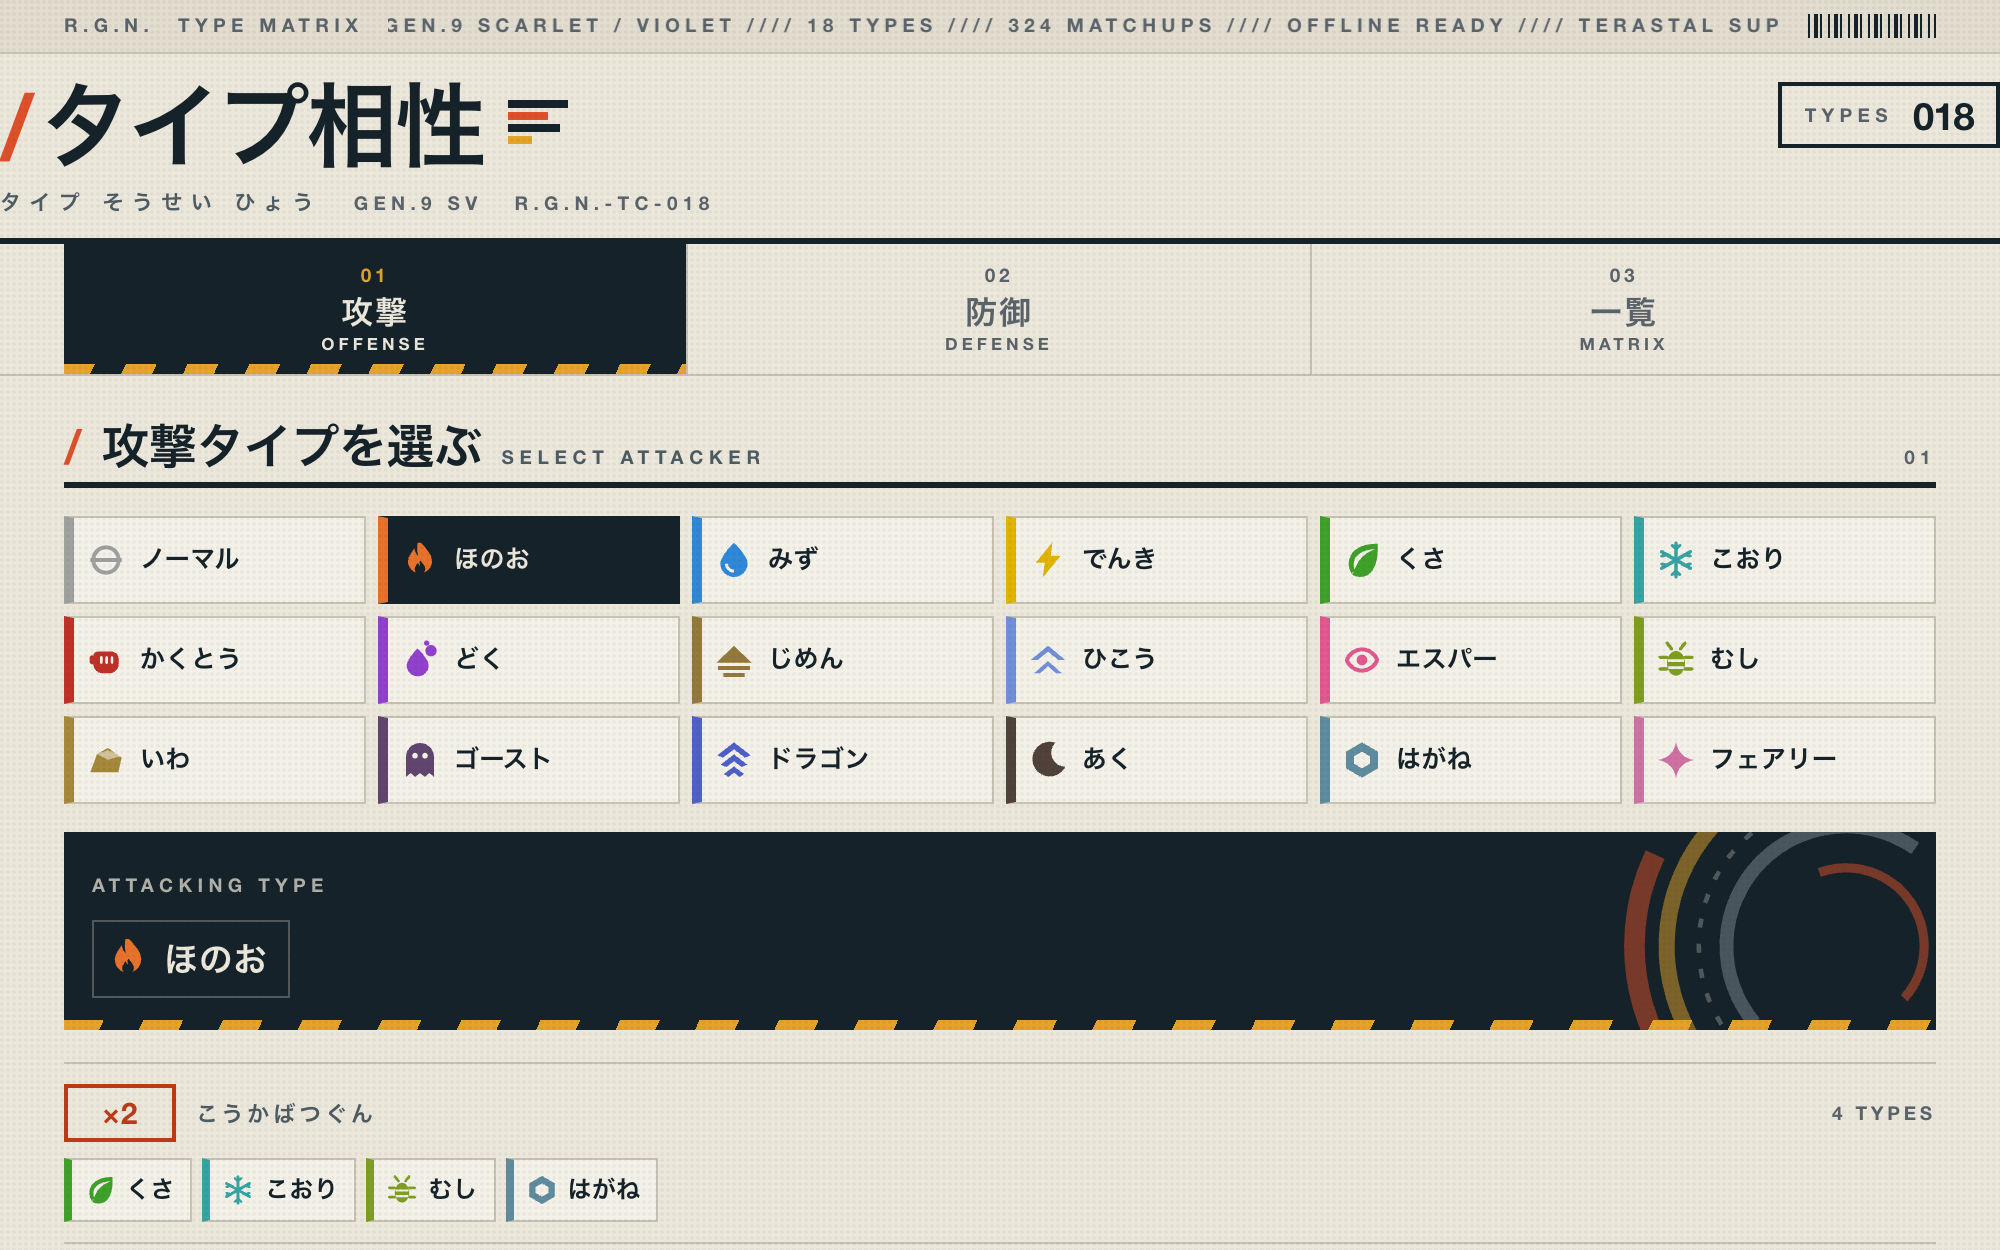The width and height of the screenshot is (2000, 1250).
Task: Click the lightning bolt icon for でんき
Action: (1048, 560)
